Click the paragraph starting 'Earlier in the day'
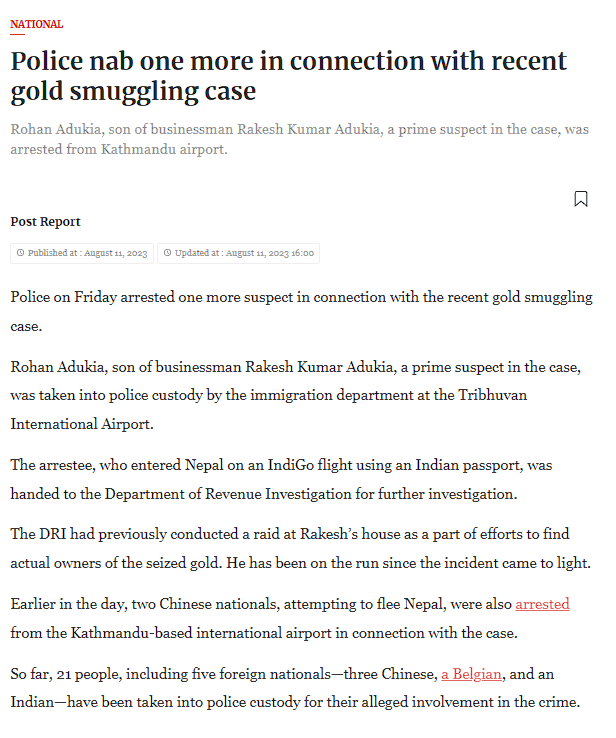The height and width of the screenshot is (738, 616). [x=290, y=618]
